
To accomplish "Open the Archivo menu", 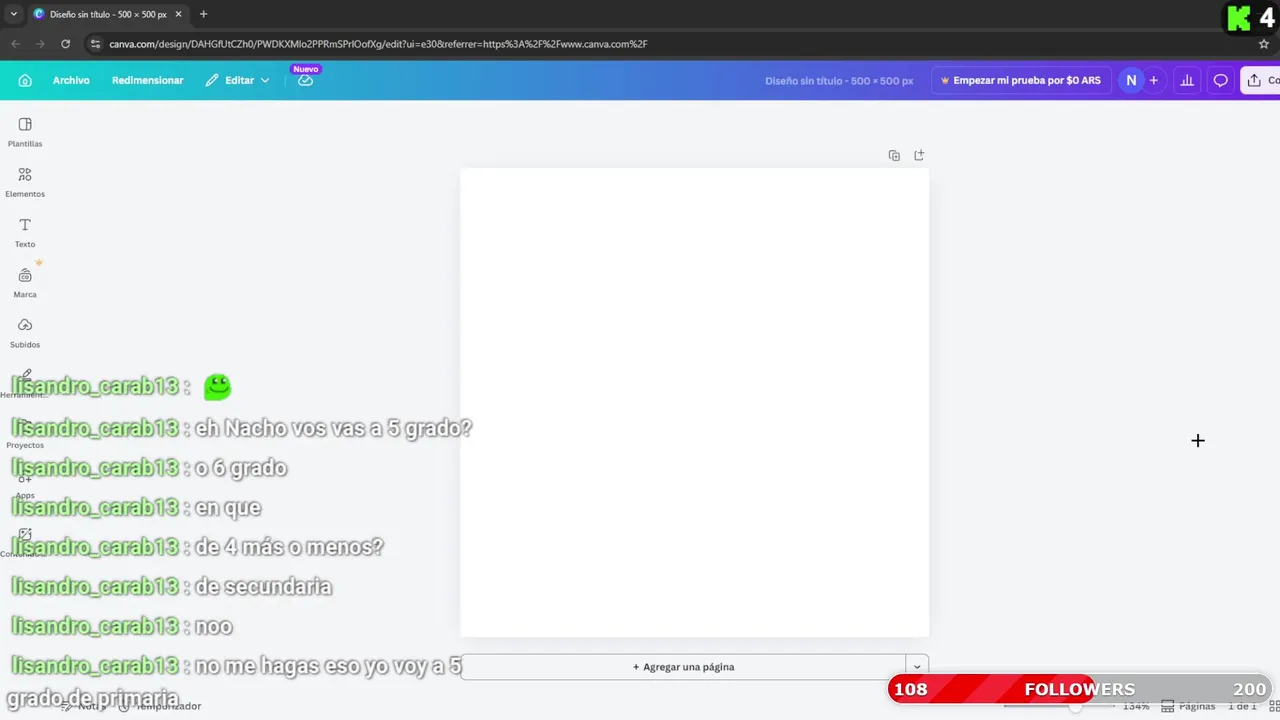I will [x=71, y=80].
